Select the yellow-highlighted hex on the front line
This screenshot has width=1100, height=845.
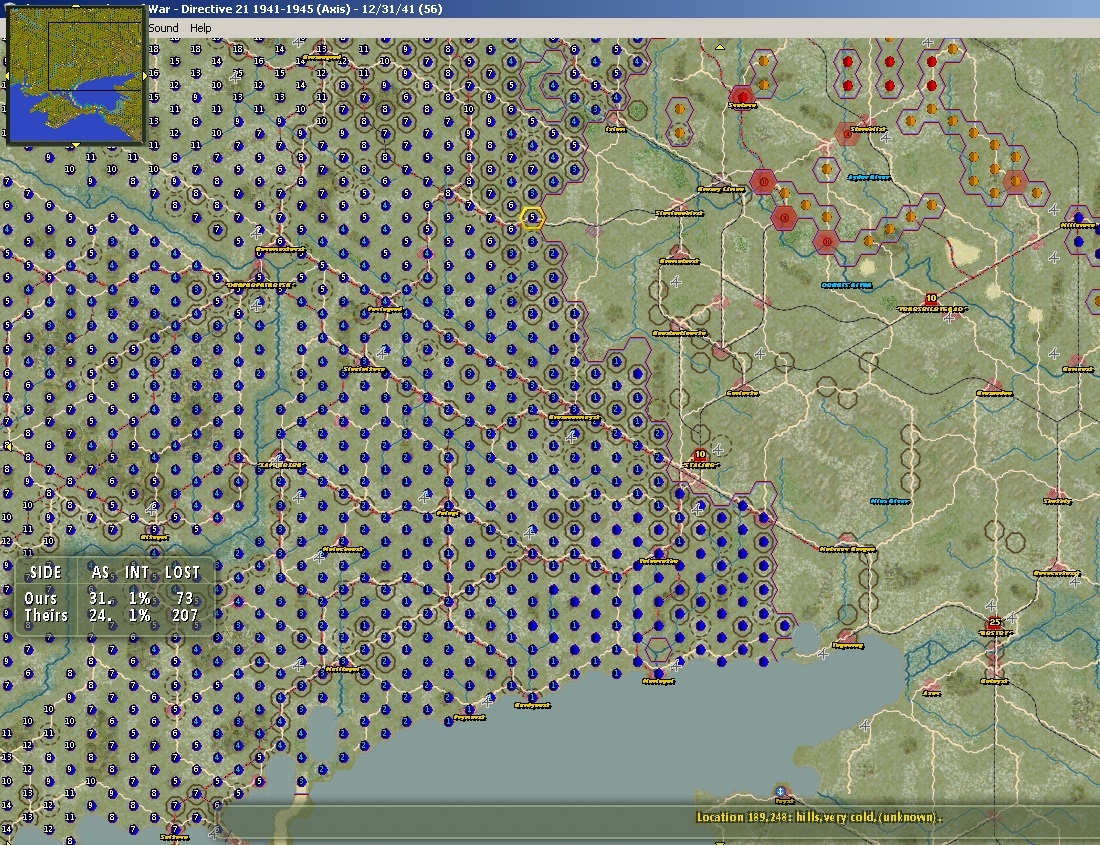click(x=532, y=218)
